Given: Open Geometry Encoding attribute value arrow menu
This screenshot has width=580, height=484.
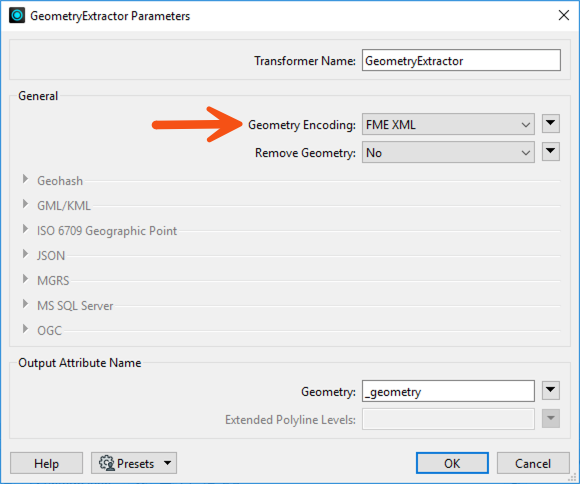Looking at the screenshot, I should coord(550,123).
